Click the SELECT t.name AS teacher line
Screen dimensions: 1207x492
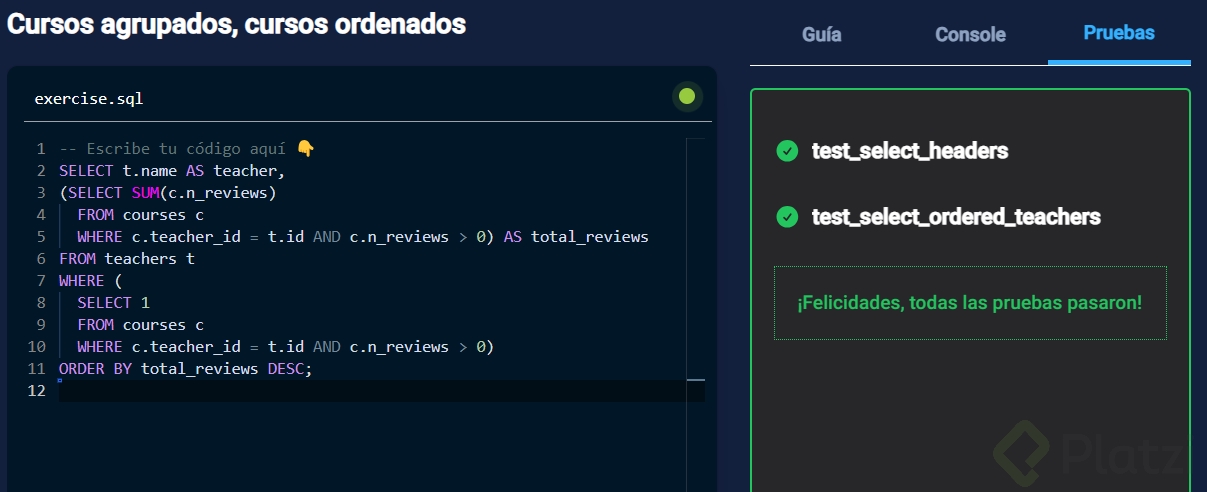pos(172,171)
